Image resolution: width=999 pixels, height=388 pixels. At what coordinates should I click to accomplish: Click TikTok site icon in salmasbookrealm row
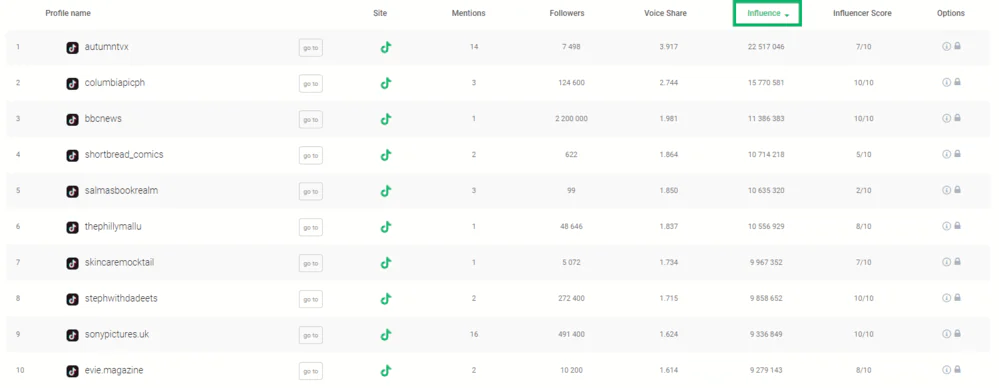point(385,190)
